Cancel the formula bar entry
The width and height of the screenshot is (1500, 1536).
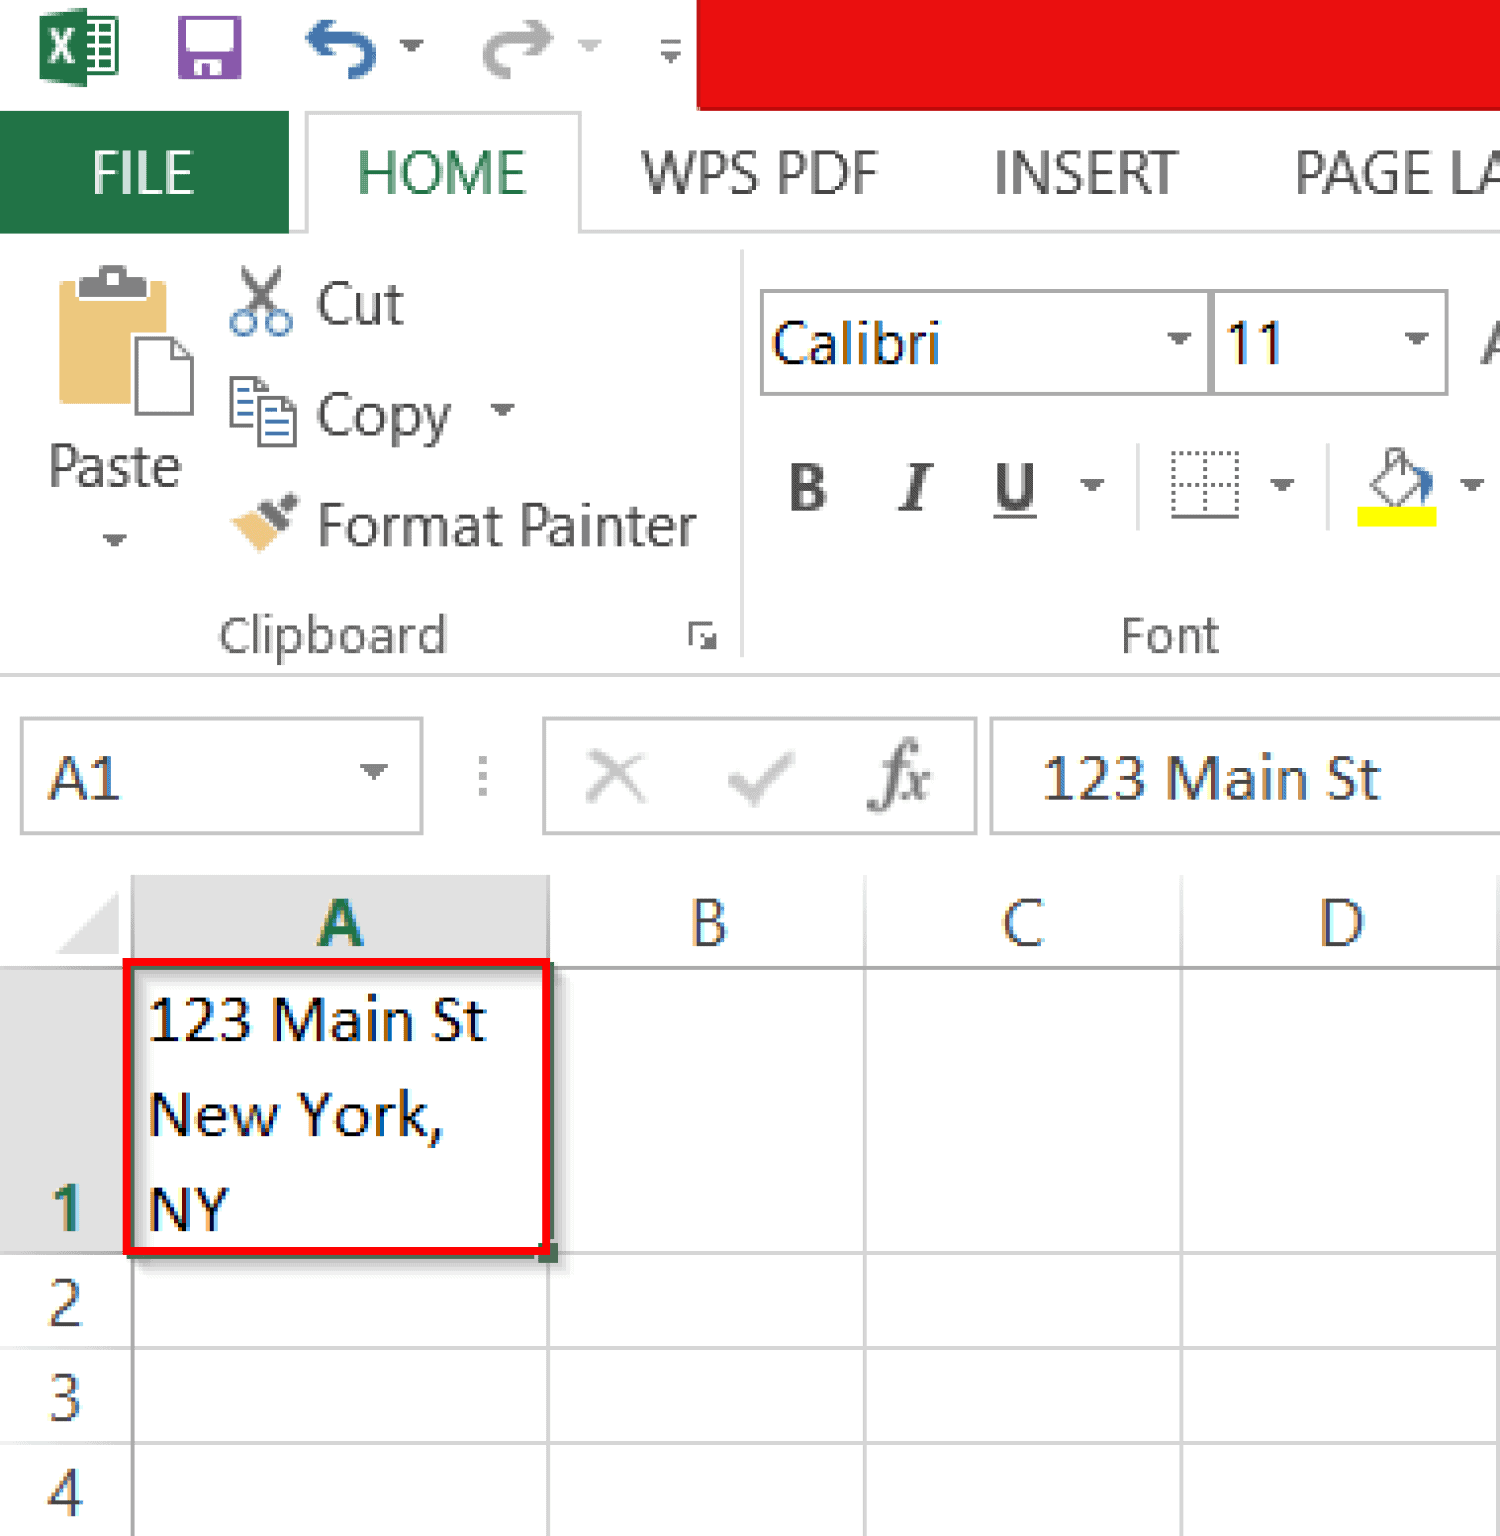pos(616,777)
